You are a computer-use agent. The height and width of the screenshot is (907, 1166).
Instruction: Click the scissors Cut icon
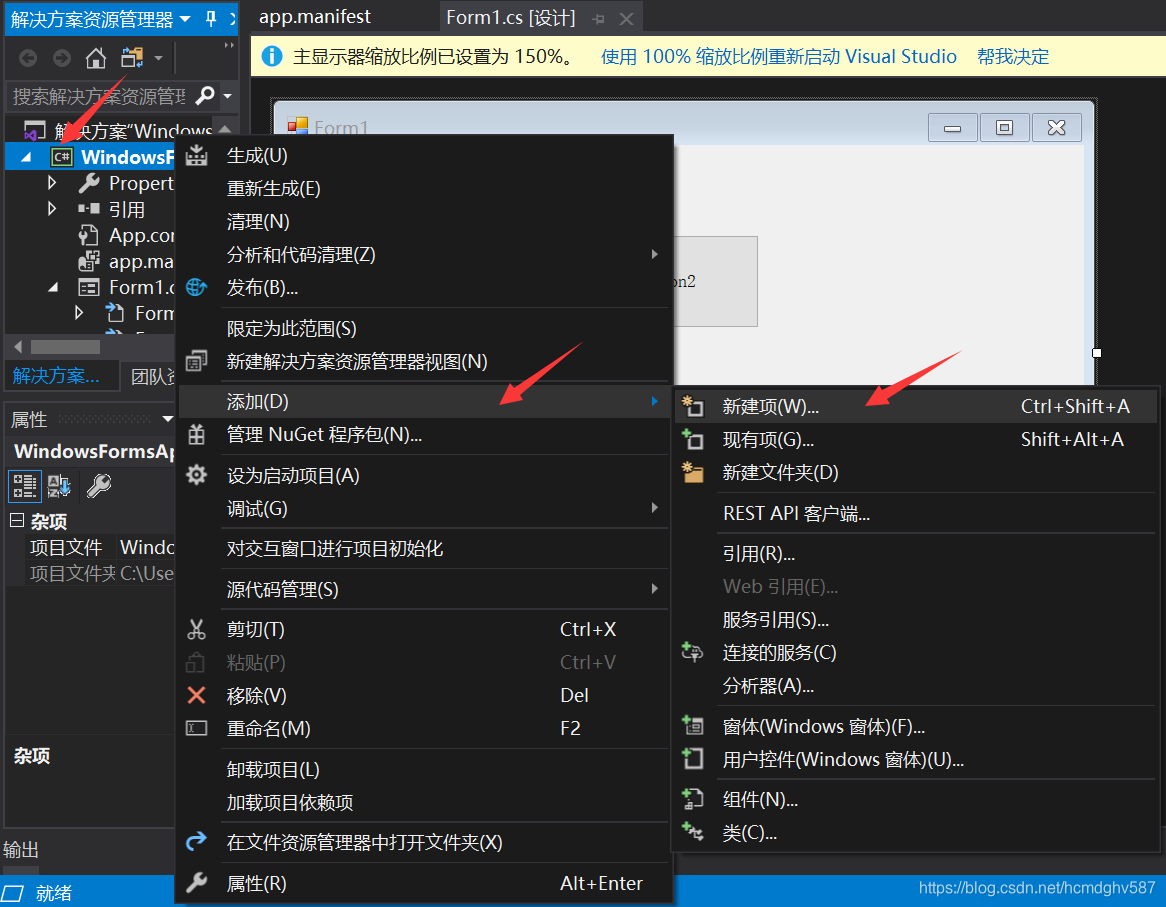[x=196, y=629]
